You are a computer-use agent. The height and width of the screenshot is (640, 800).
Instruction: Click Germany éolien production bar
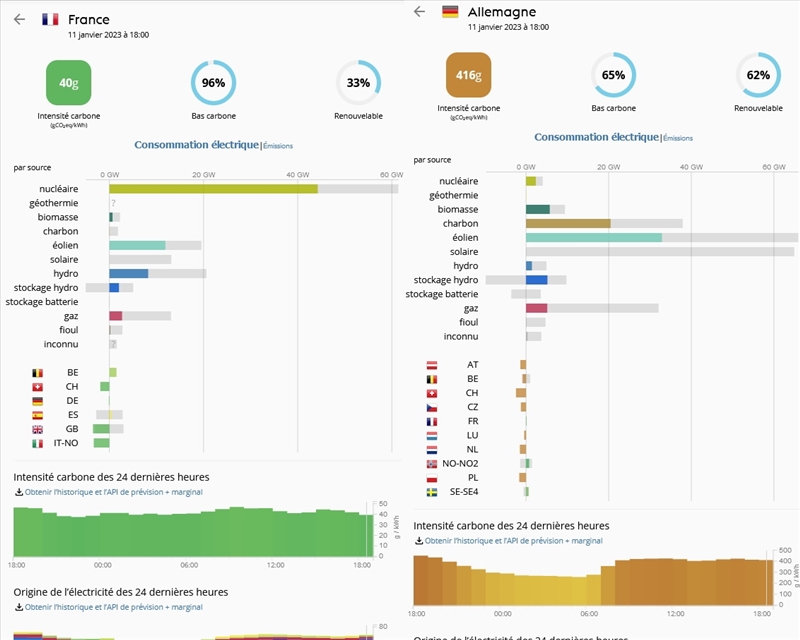(594, 237)
